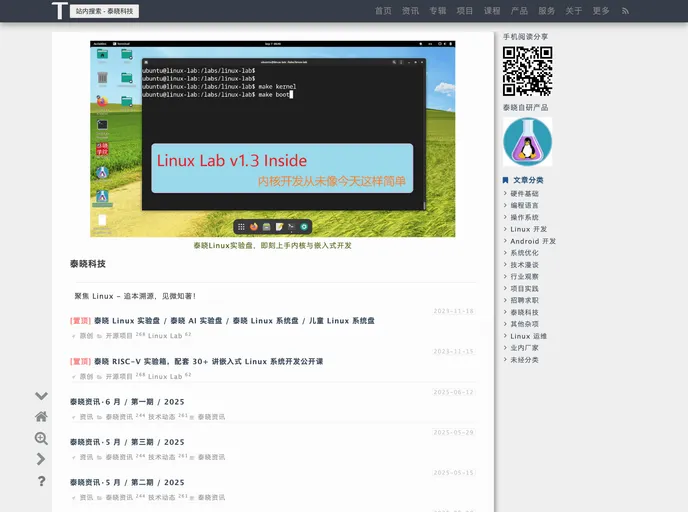This screenshot has height=512, width=688.
Task: Open the Linux 开发 category
Action: click(528, 229)
